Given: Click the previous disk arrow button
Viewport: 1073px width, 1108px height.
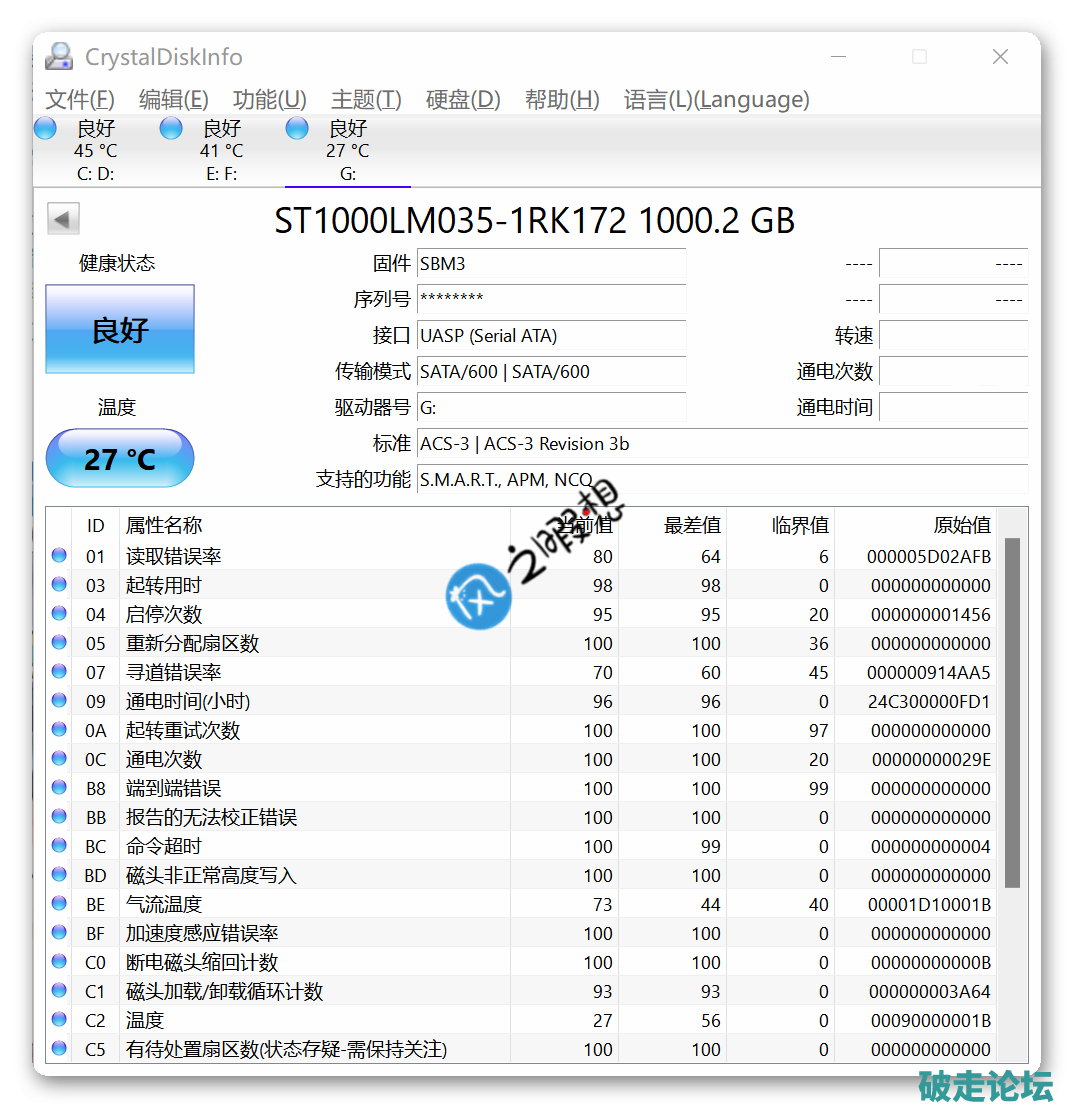Looking at the screenshot, I should 63,219.
